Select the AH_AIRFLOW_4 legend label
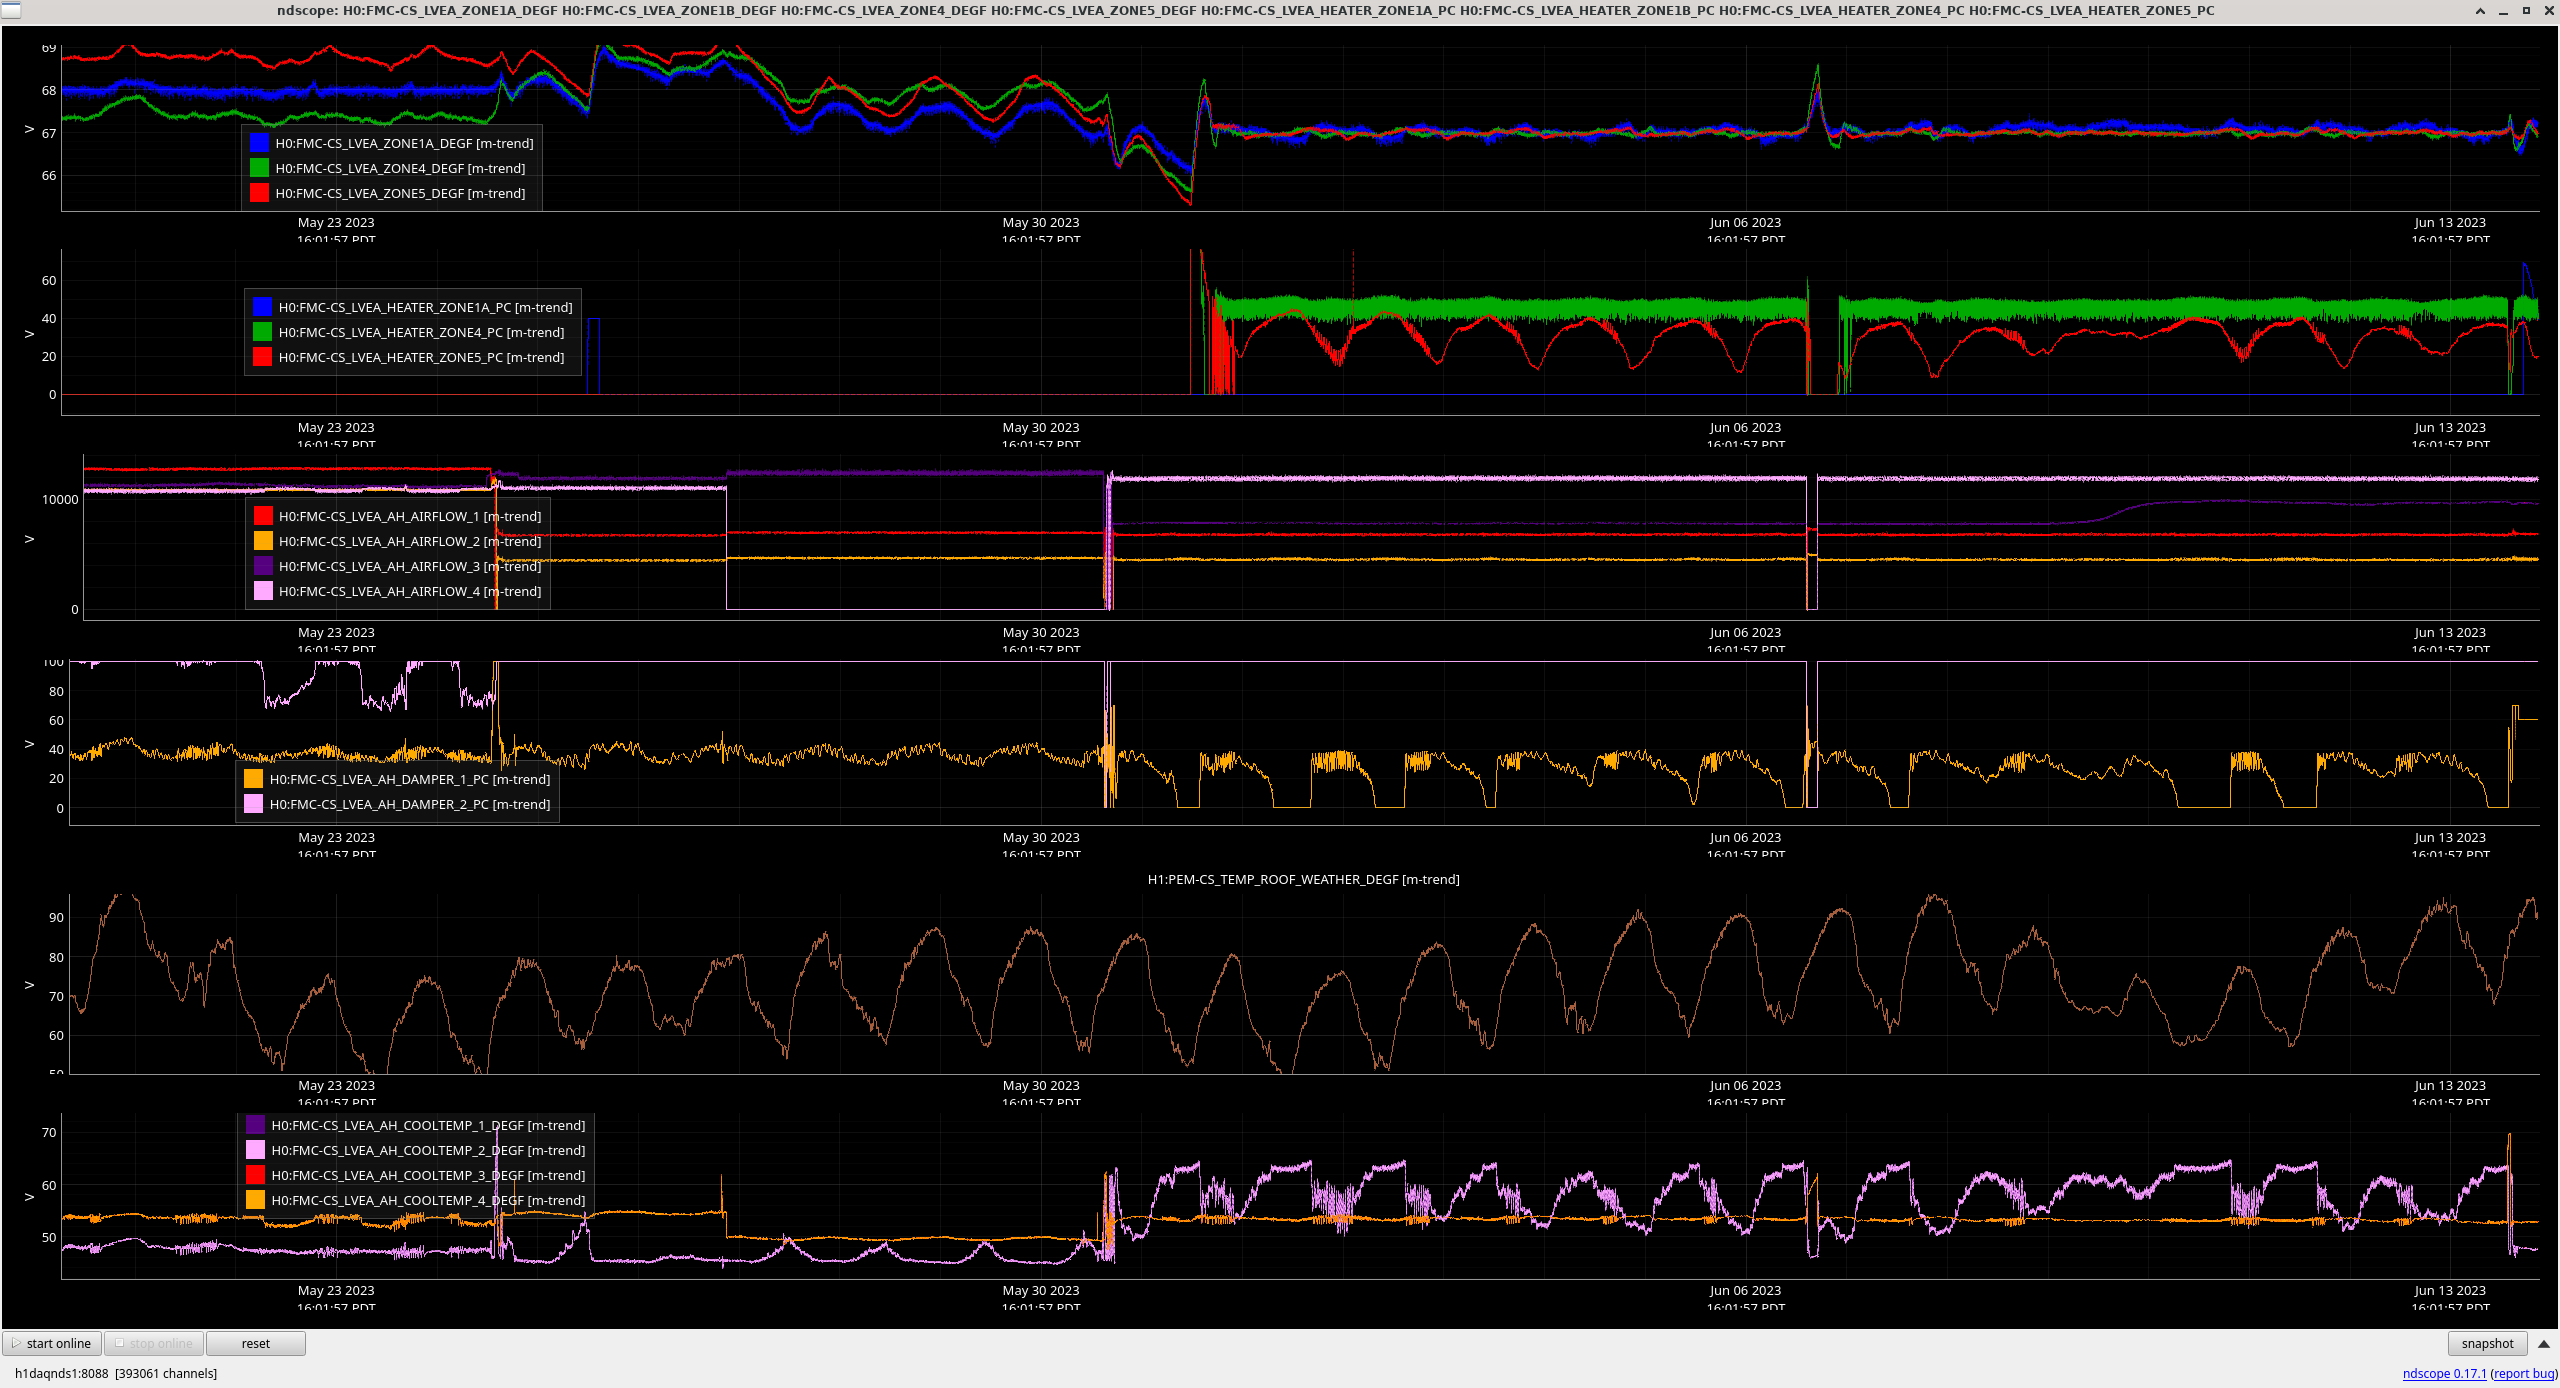Image resolution: width=2560 pixels, height=1388 pixels. pyautogui.click(x=410, y=591)
